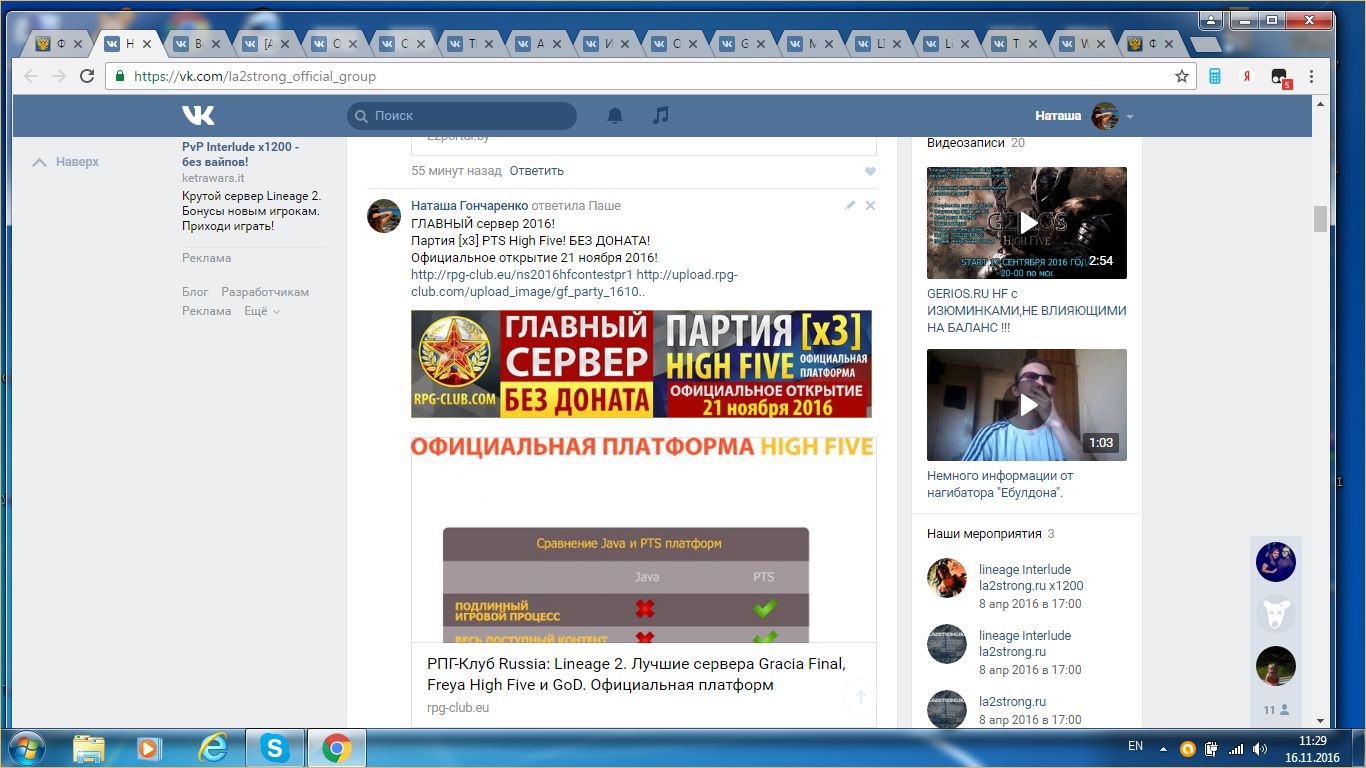Open Windows Explorer from the taskbar
This screenshot has width=1366, height=768.
(89, 748)
